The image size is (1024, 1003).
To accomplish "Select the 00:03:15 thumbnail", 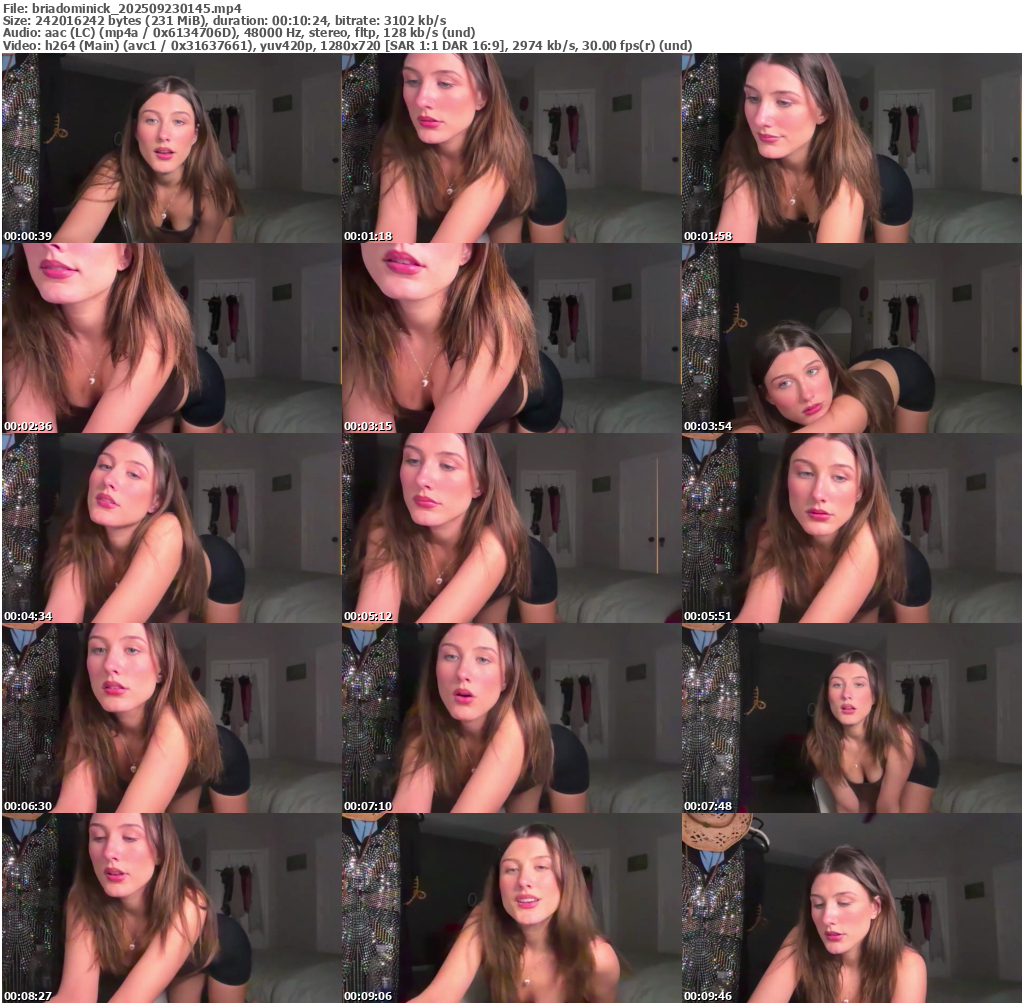I will click(511, 338).
